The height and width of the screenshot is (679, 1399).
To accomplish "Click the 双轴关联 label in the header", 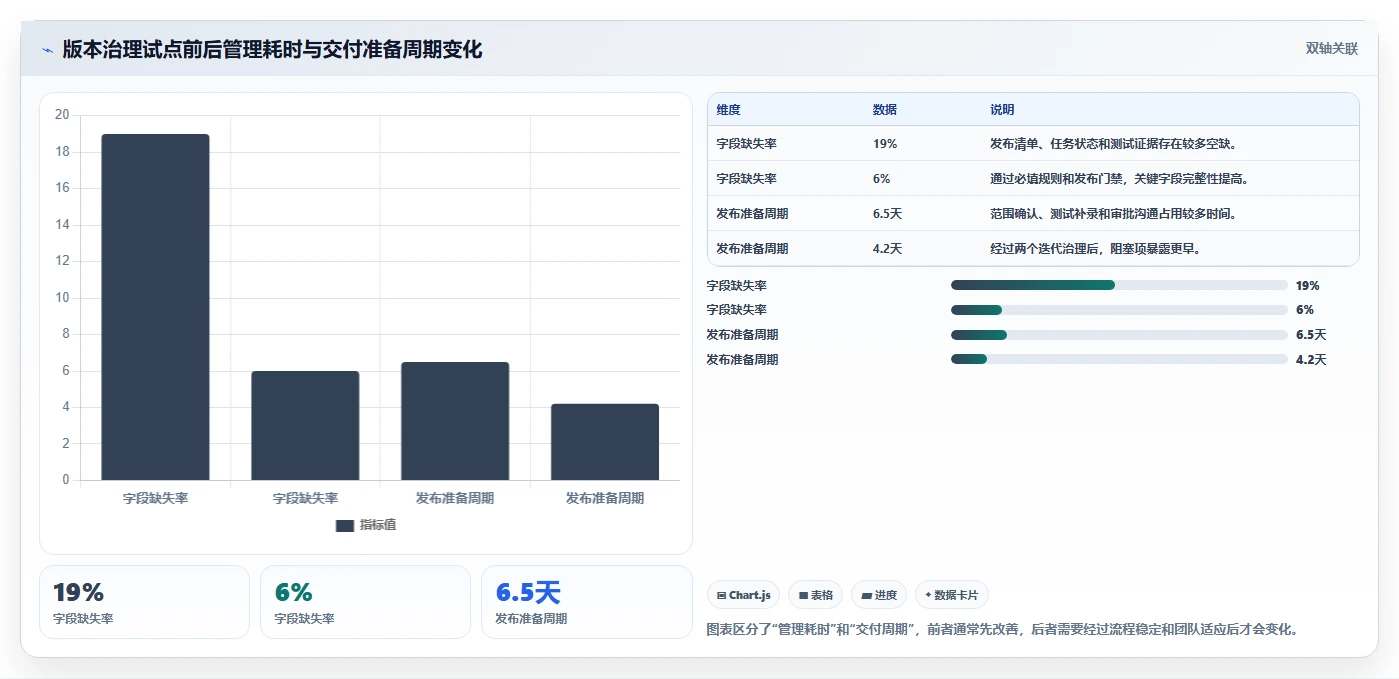I will tap(1332, 49).
